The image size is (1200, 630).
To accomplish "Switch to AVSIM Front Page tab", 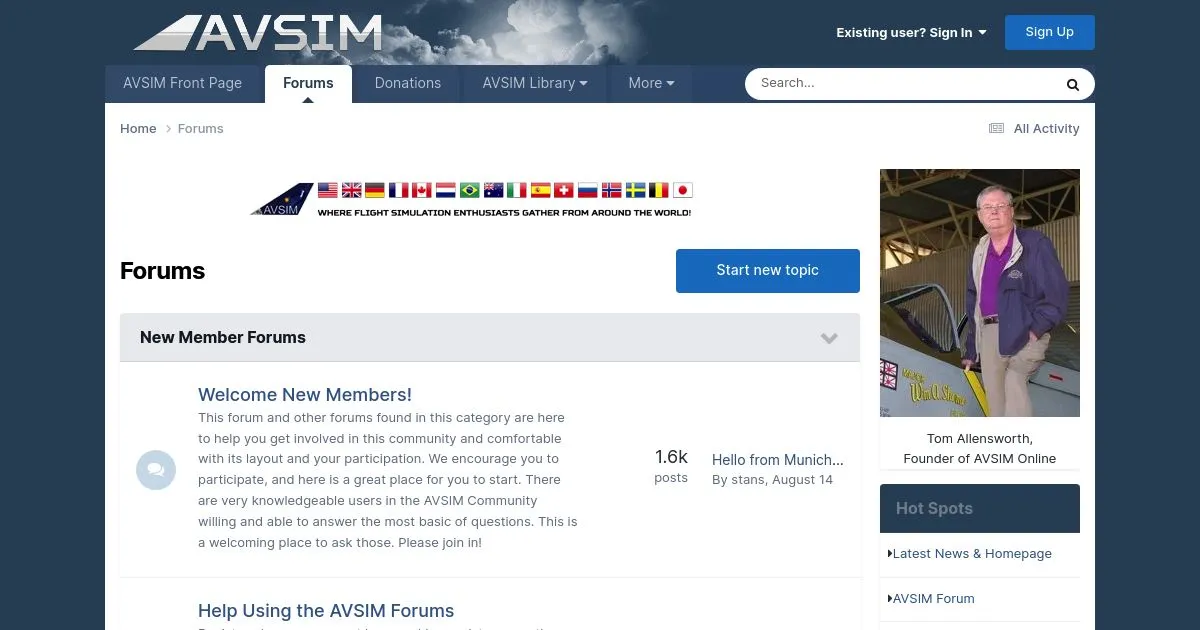I will coord(182,83).
